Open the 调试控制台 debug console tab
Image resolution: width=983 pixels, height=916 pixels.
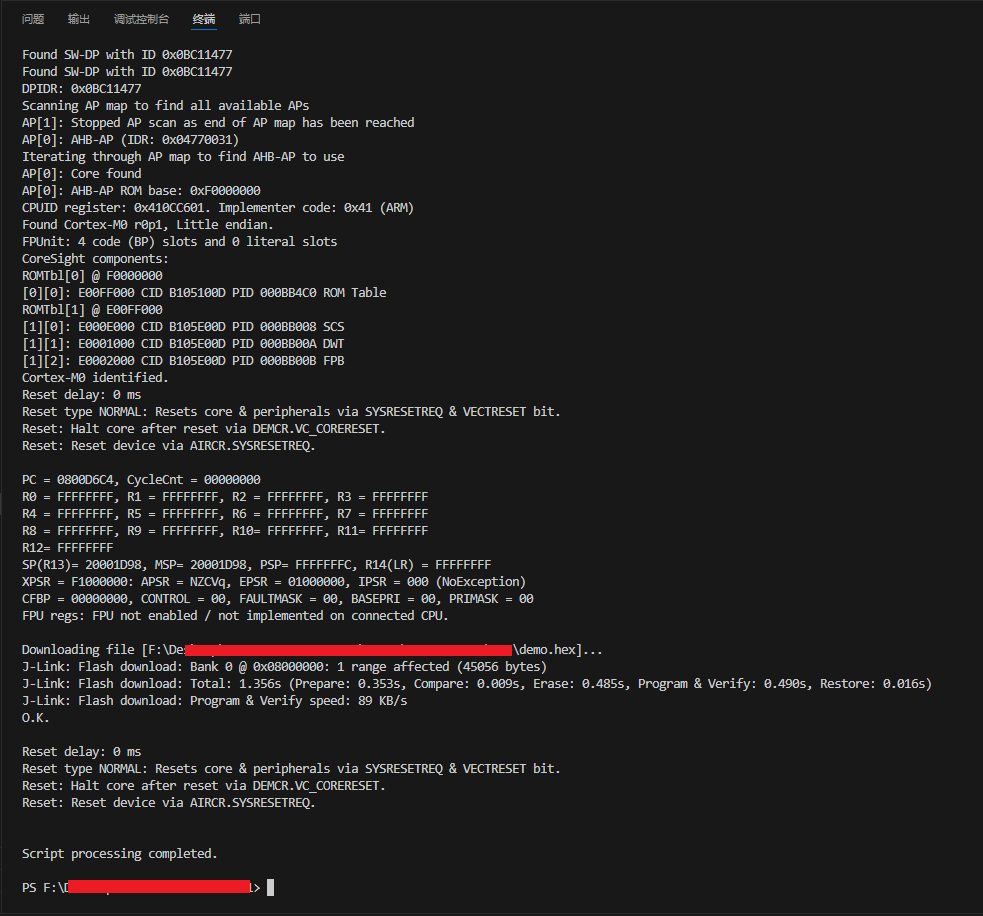[141, 19]
